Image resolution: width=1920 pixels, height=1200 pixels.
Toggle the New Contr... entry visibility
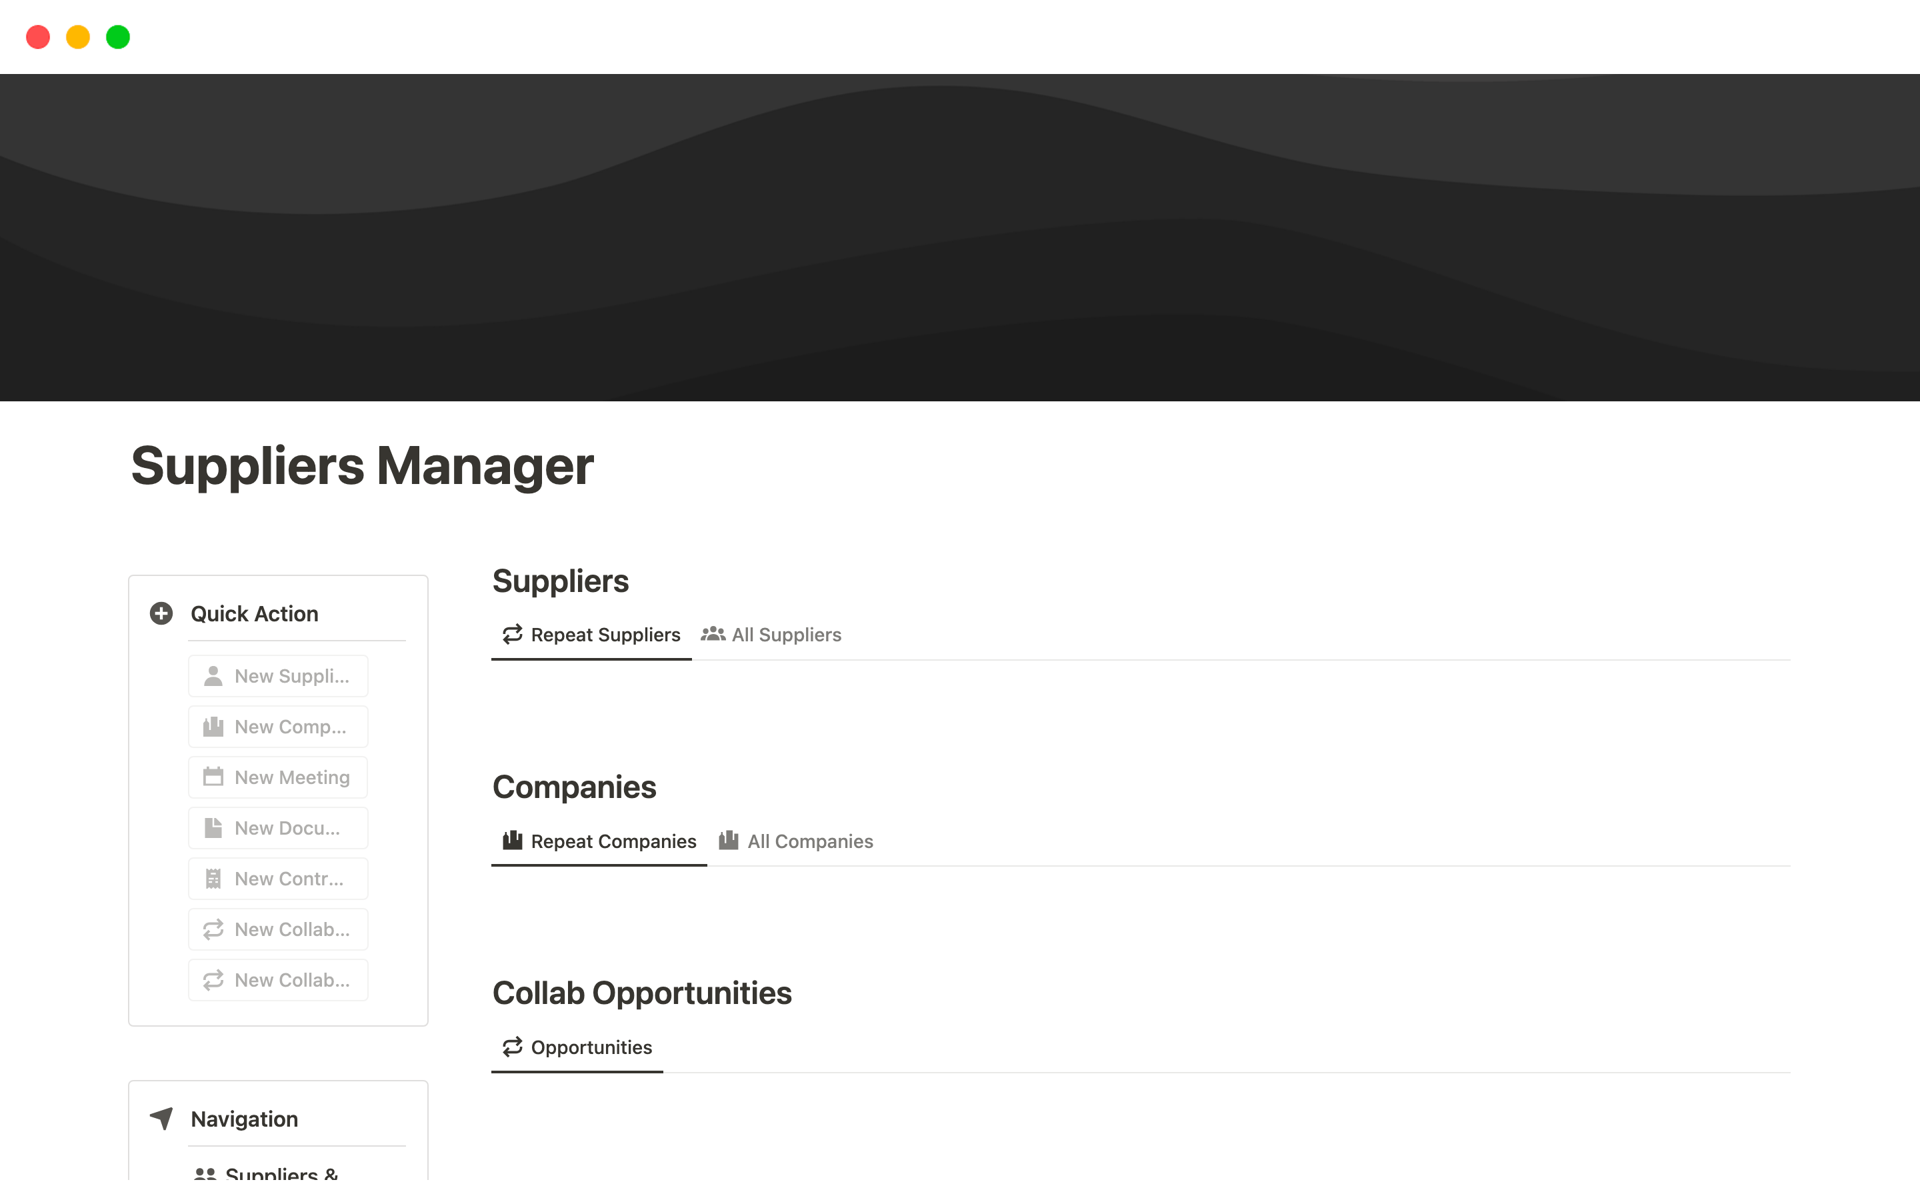click(x=276, y=878)
